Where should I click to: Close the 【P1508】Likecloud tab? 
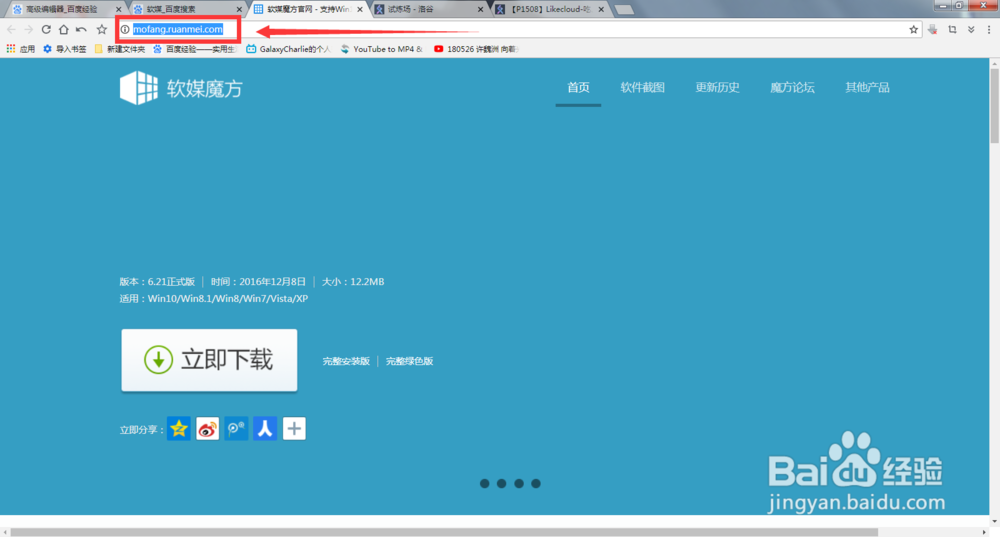point(601,10)
